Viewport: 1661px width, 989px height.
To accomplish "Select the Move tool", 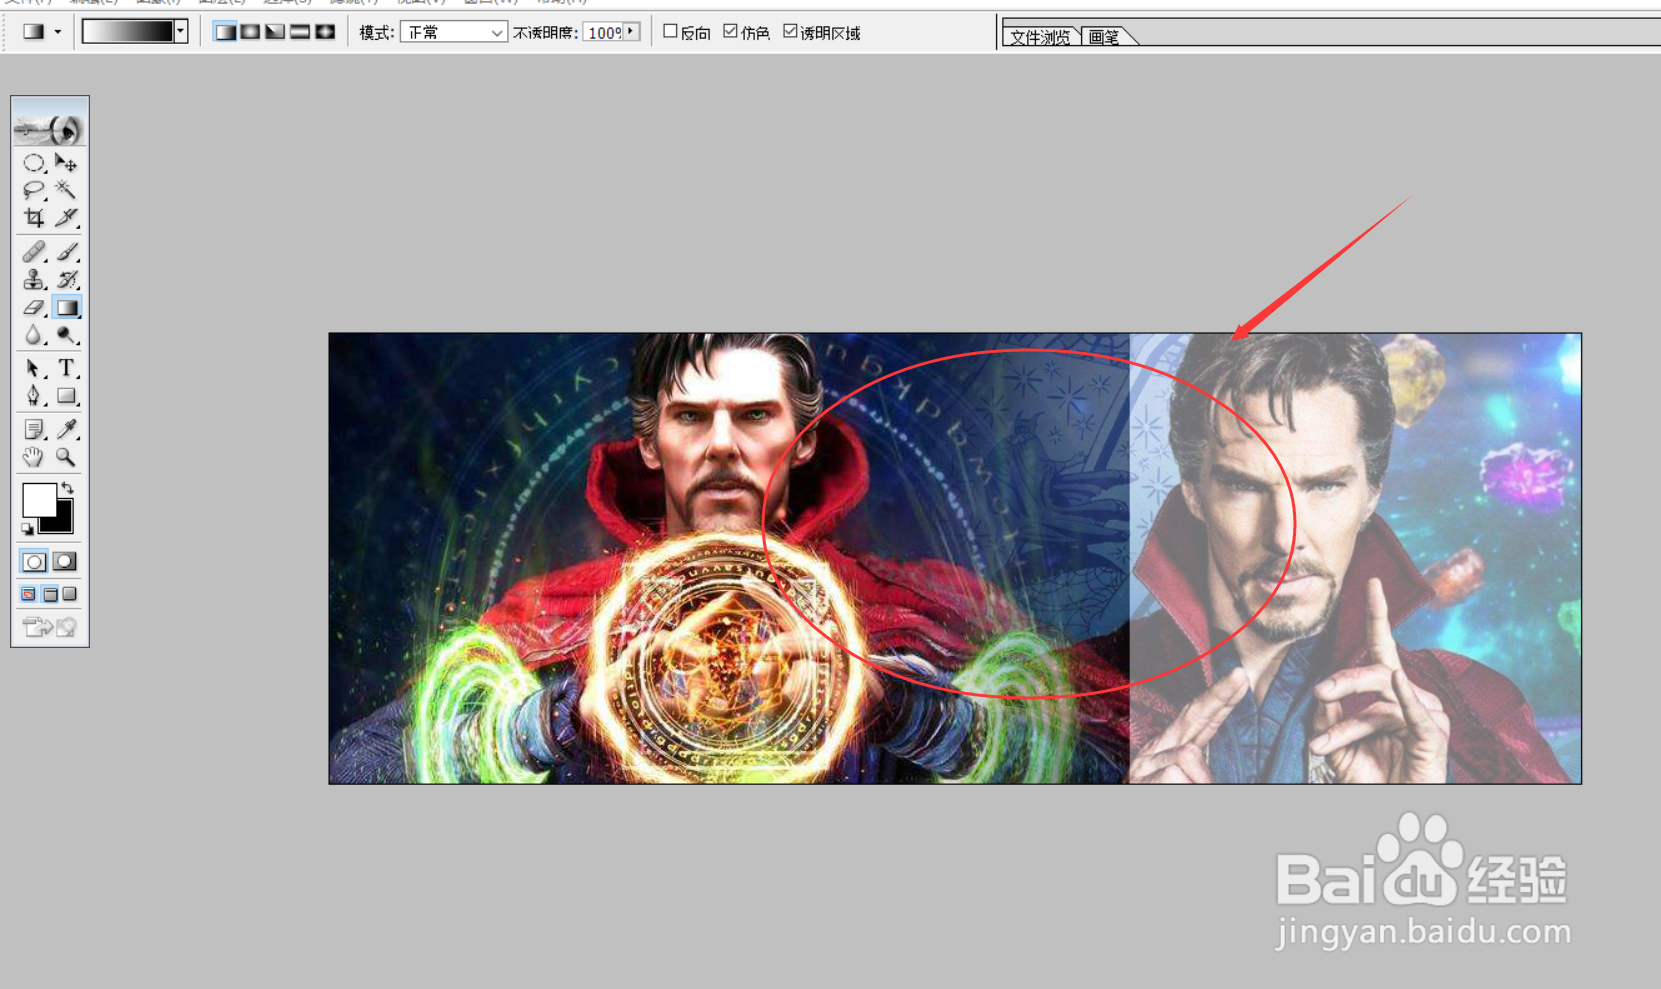I will (x=66, y=162).
